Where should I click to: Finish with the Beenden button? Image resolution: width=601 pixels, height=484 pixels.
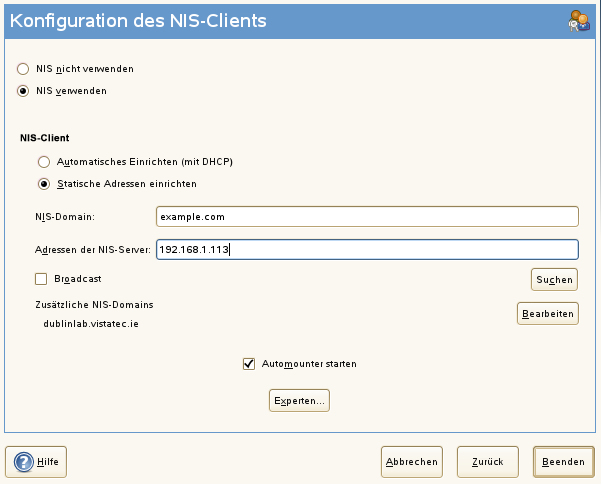(563, 461)
